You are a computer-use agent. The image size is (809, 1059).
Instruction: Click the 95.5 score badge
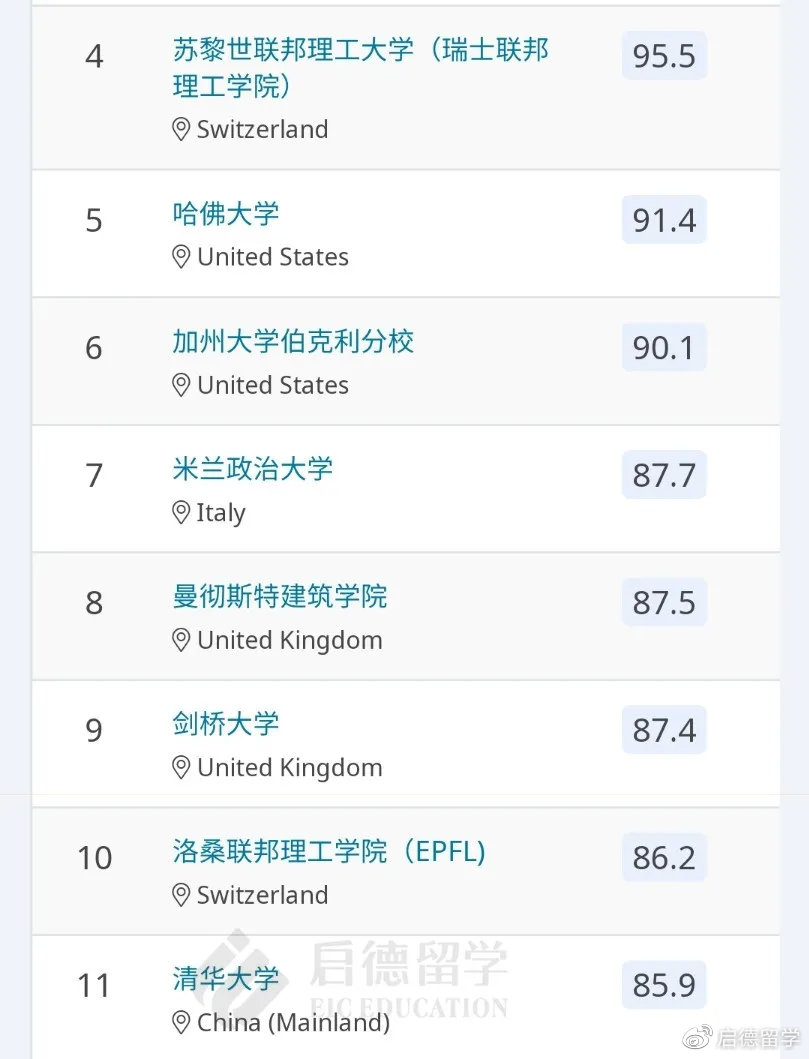click(x=664, y=56)
